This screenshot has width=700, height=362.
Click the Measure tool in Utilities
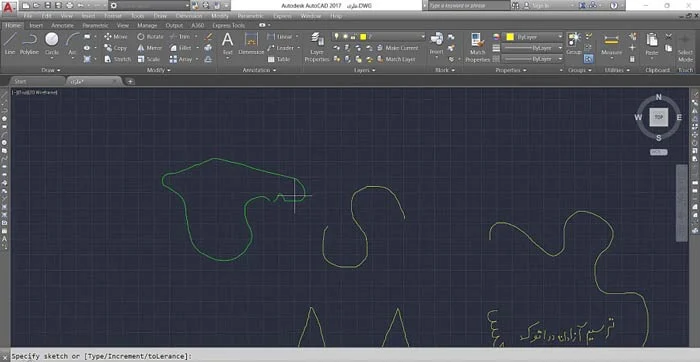click(x=612, y=43)
